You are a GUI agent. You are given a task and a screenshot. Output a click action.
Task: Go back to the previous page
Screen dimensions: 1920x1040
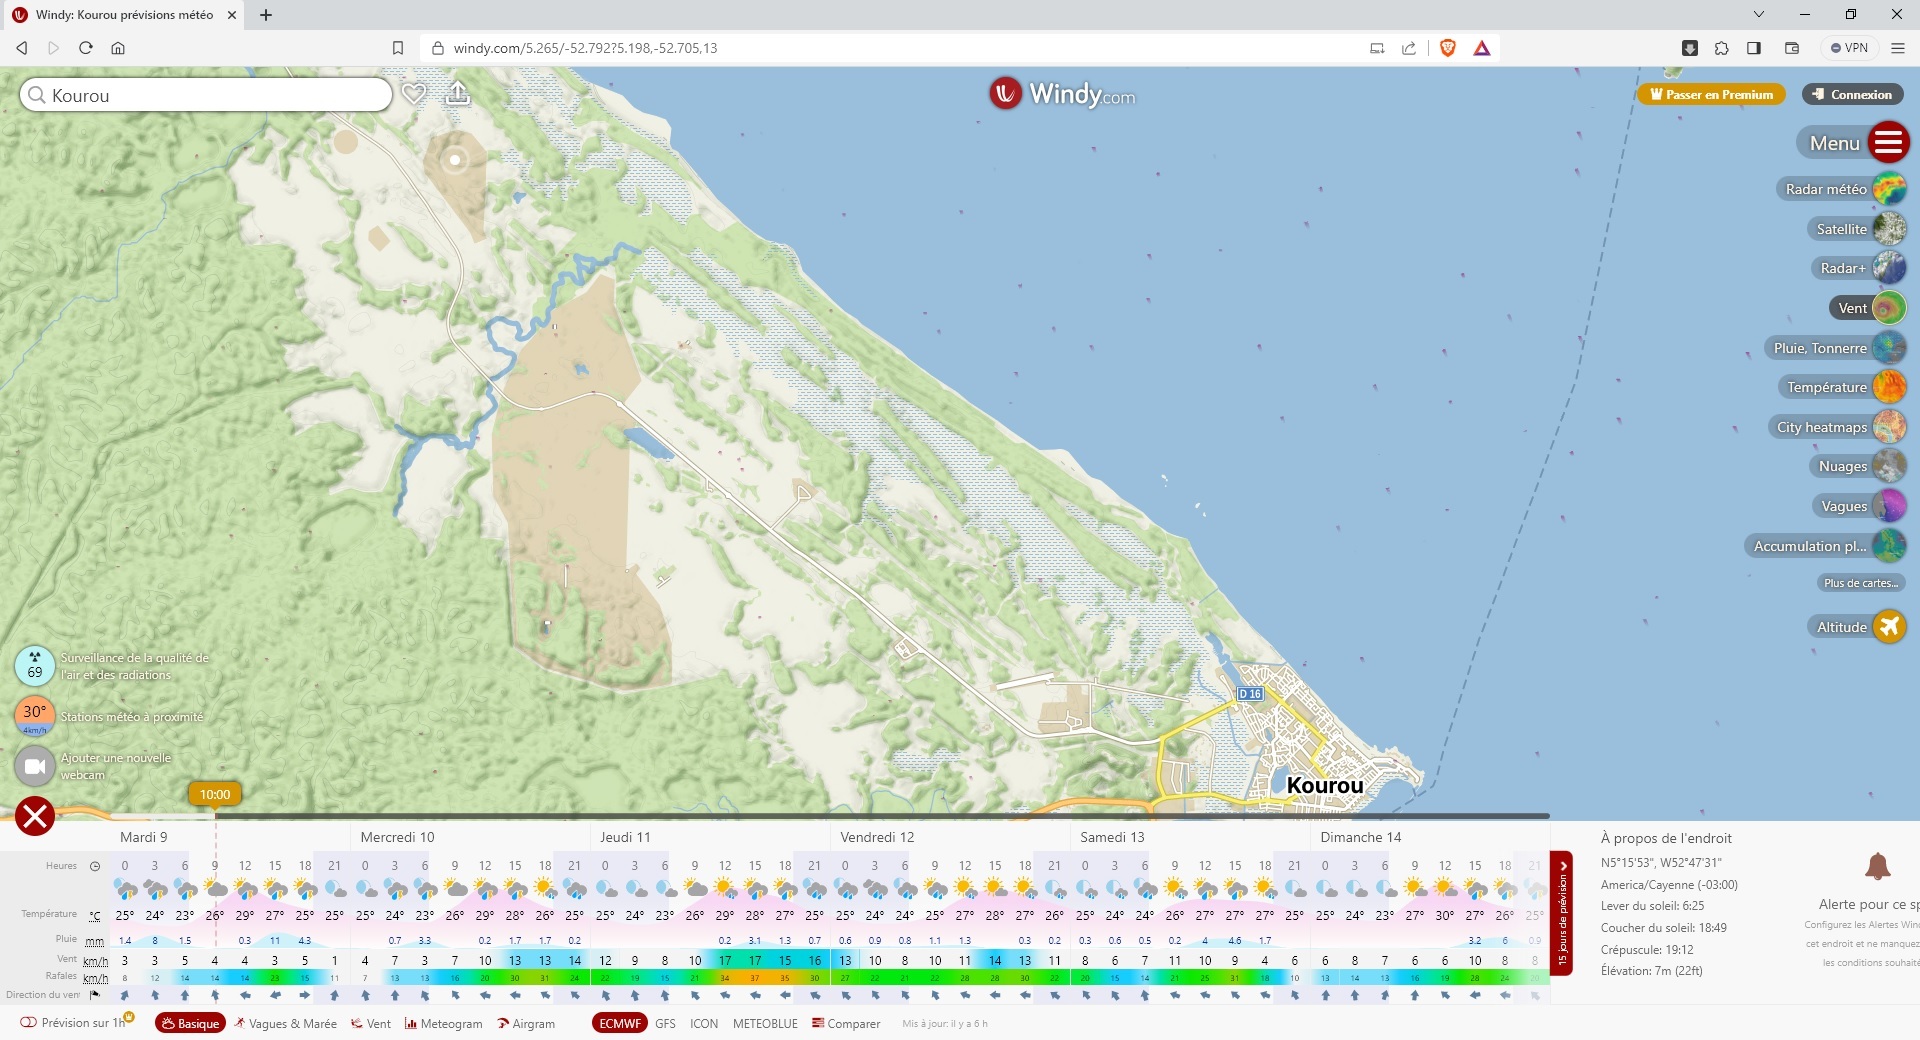[22, 48]
